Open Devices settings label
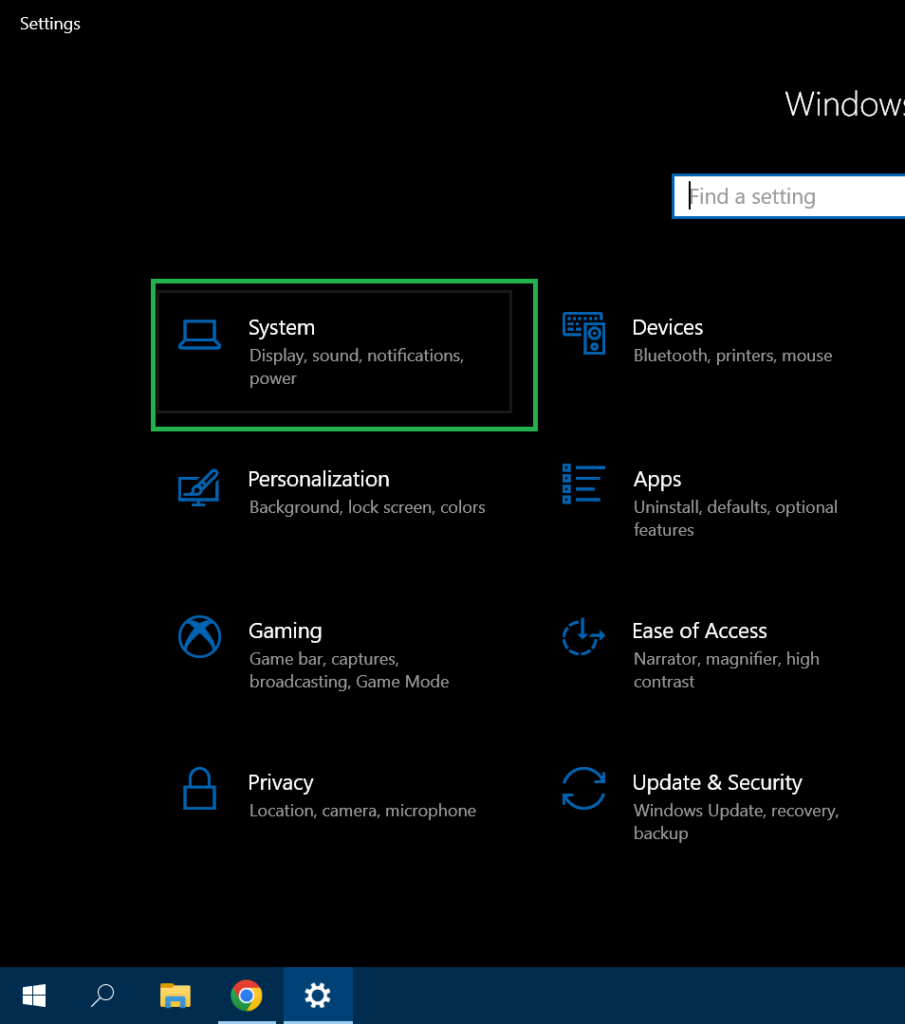 pos(667,328)
